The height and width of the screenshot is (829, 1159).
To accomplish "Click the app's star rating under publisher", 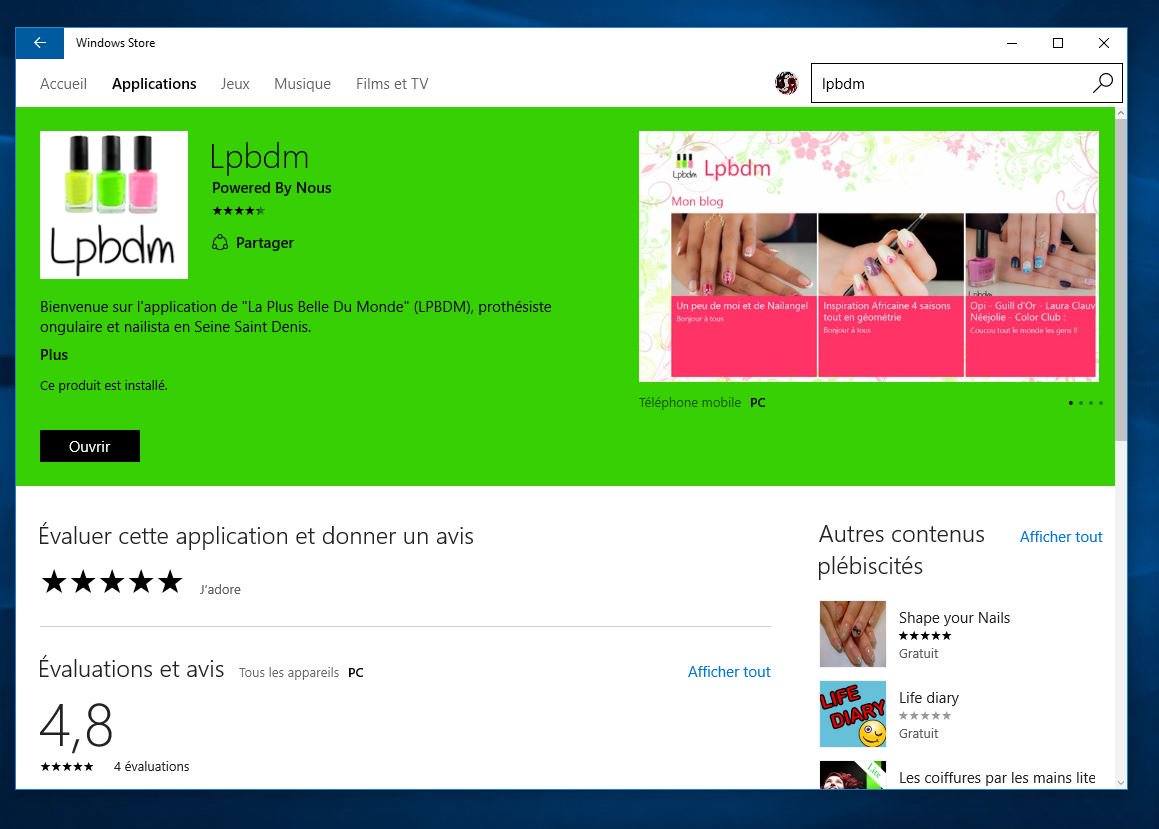I will pos(238,211).
